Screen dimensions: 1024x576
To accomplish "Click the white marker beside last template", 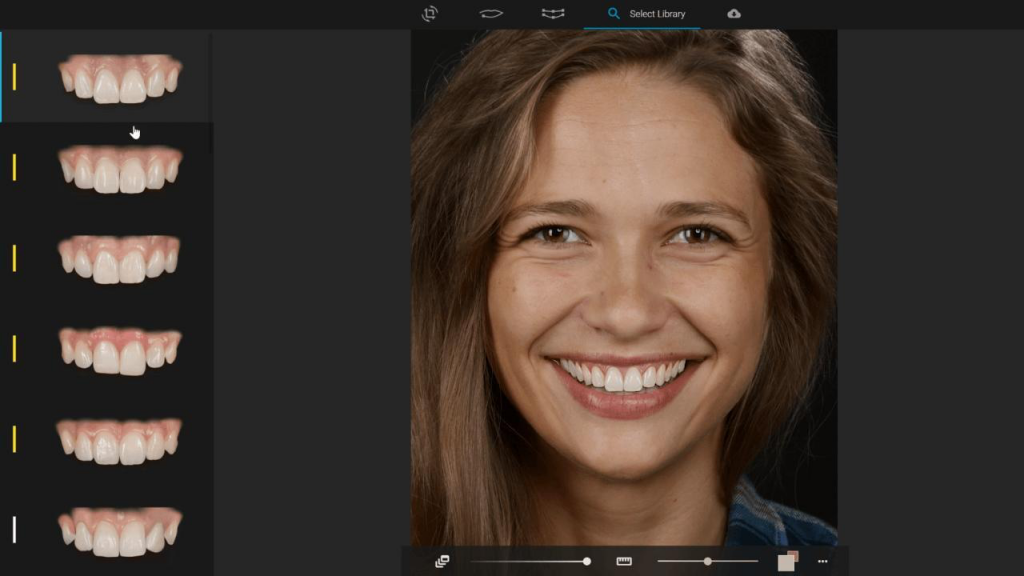I will point(14,529).
